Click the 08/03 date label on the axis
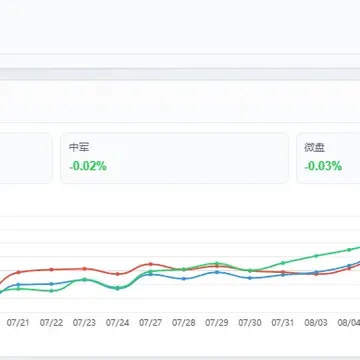 (x=316, y=323)
